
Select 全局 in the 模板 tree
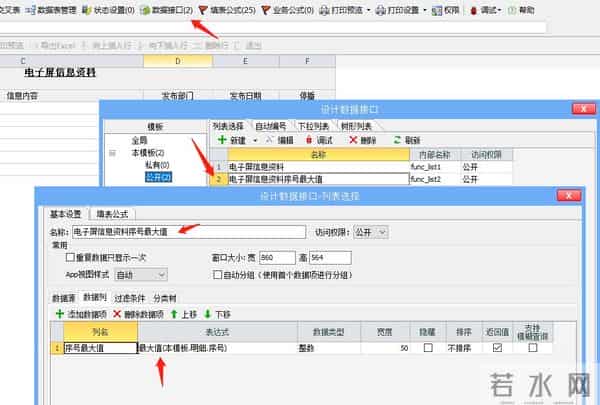click(x=139, y=140)
